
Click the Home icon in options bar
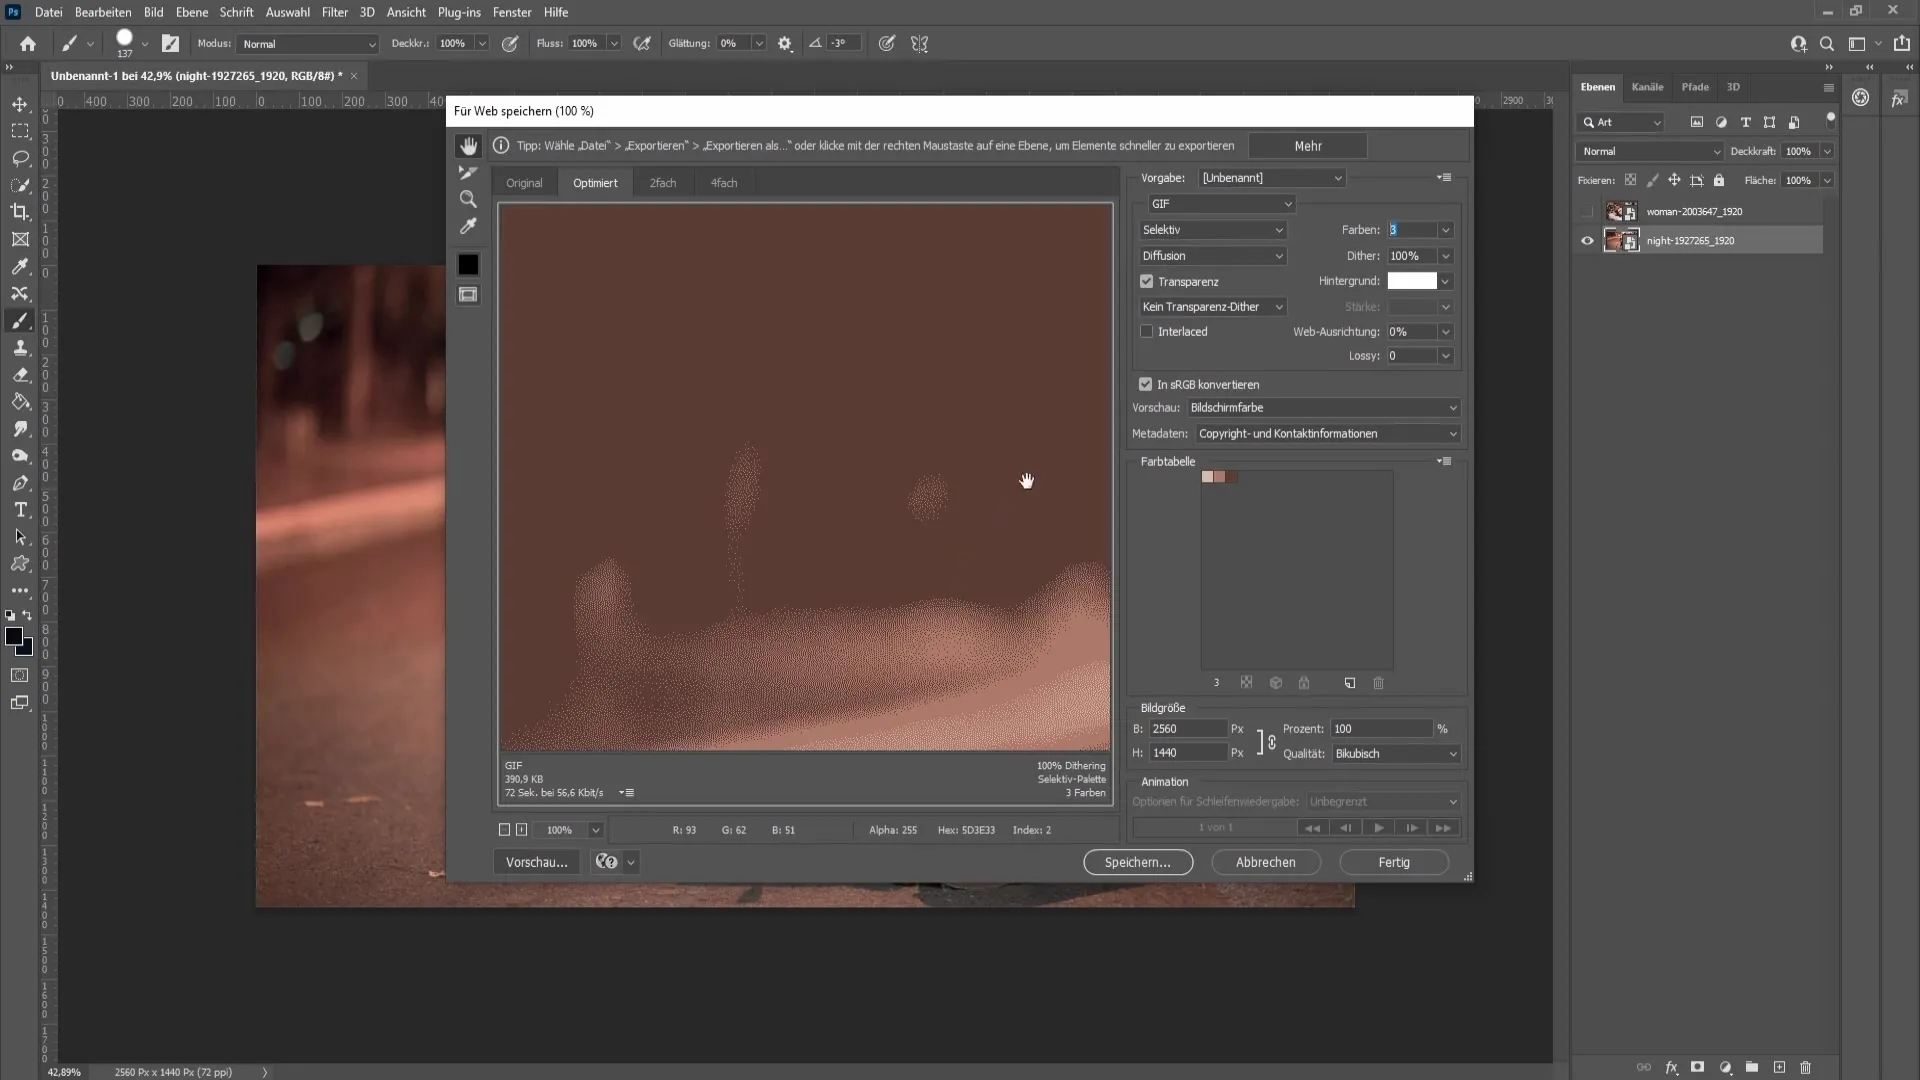28,44
